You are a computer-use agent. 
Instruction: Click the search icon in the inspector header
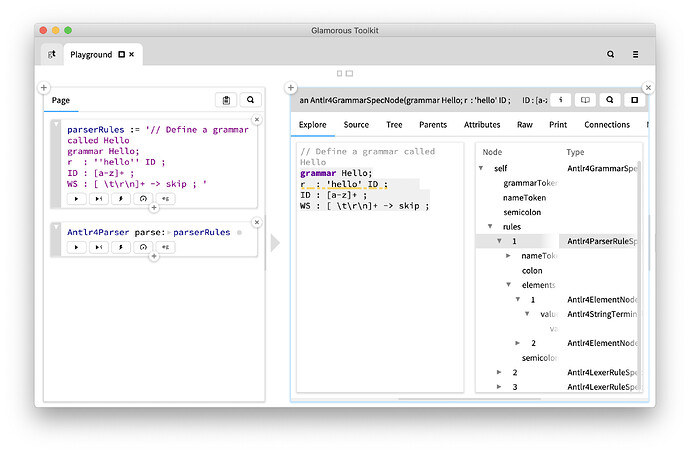point(610,100)
